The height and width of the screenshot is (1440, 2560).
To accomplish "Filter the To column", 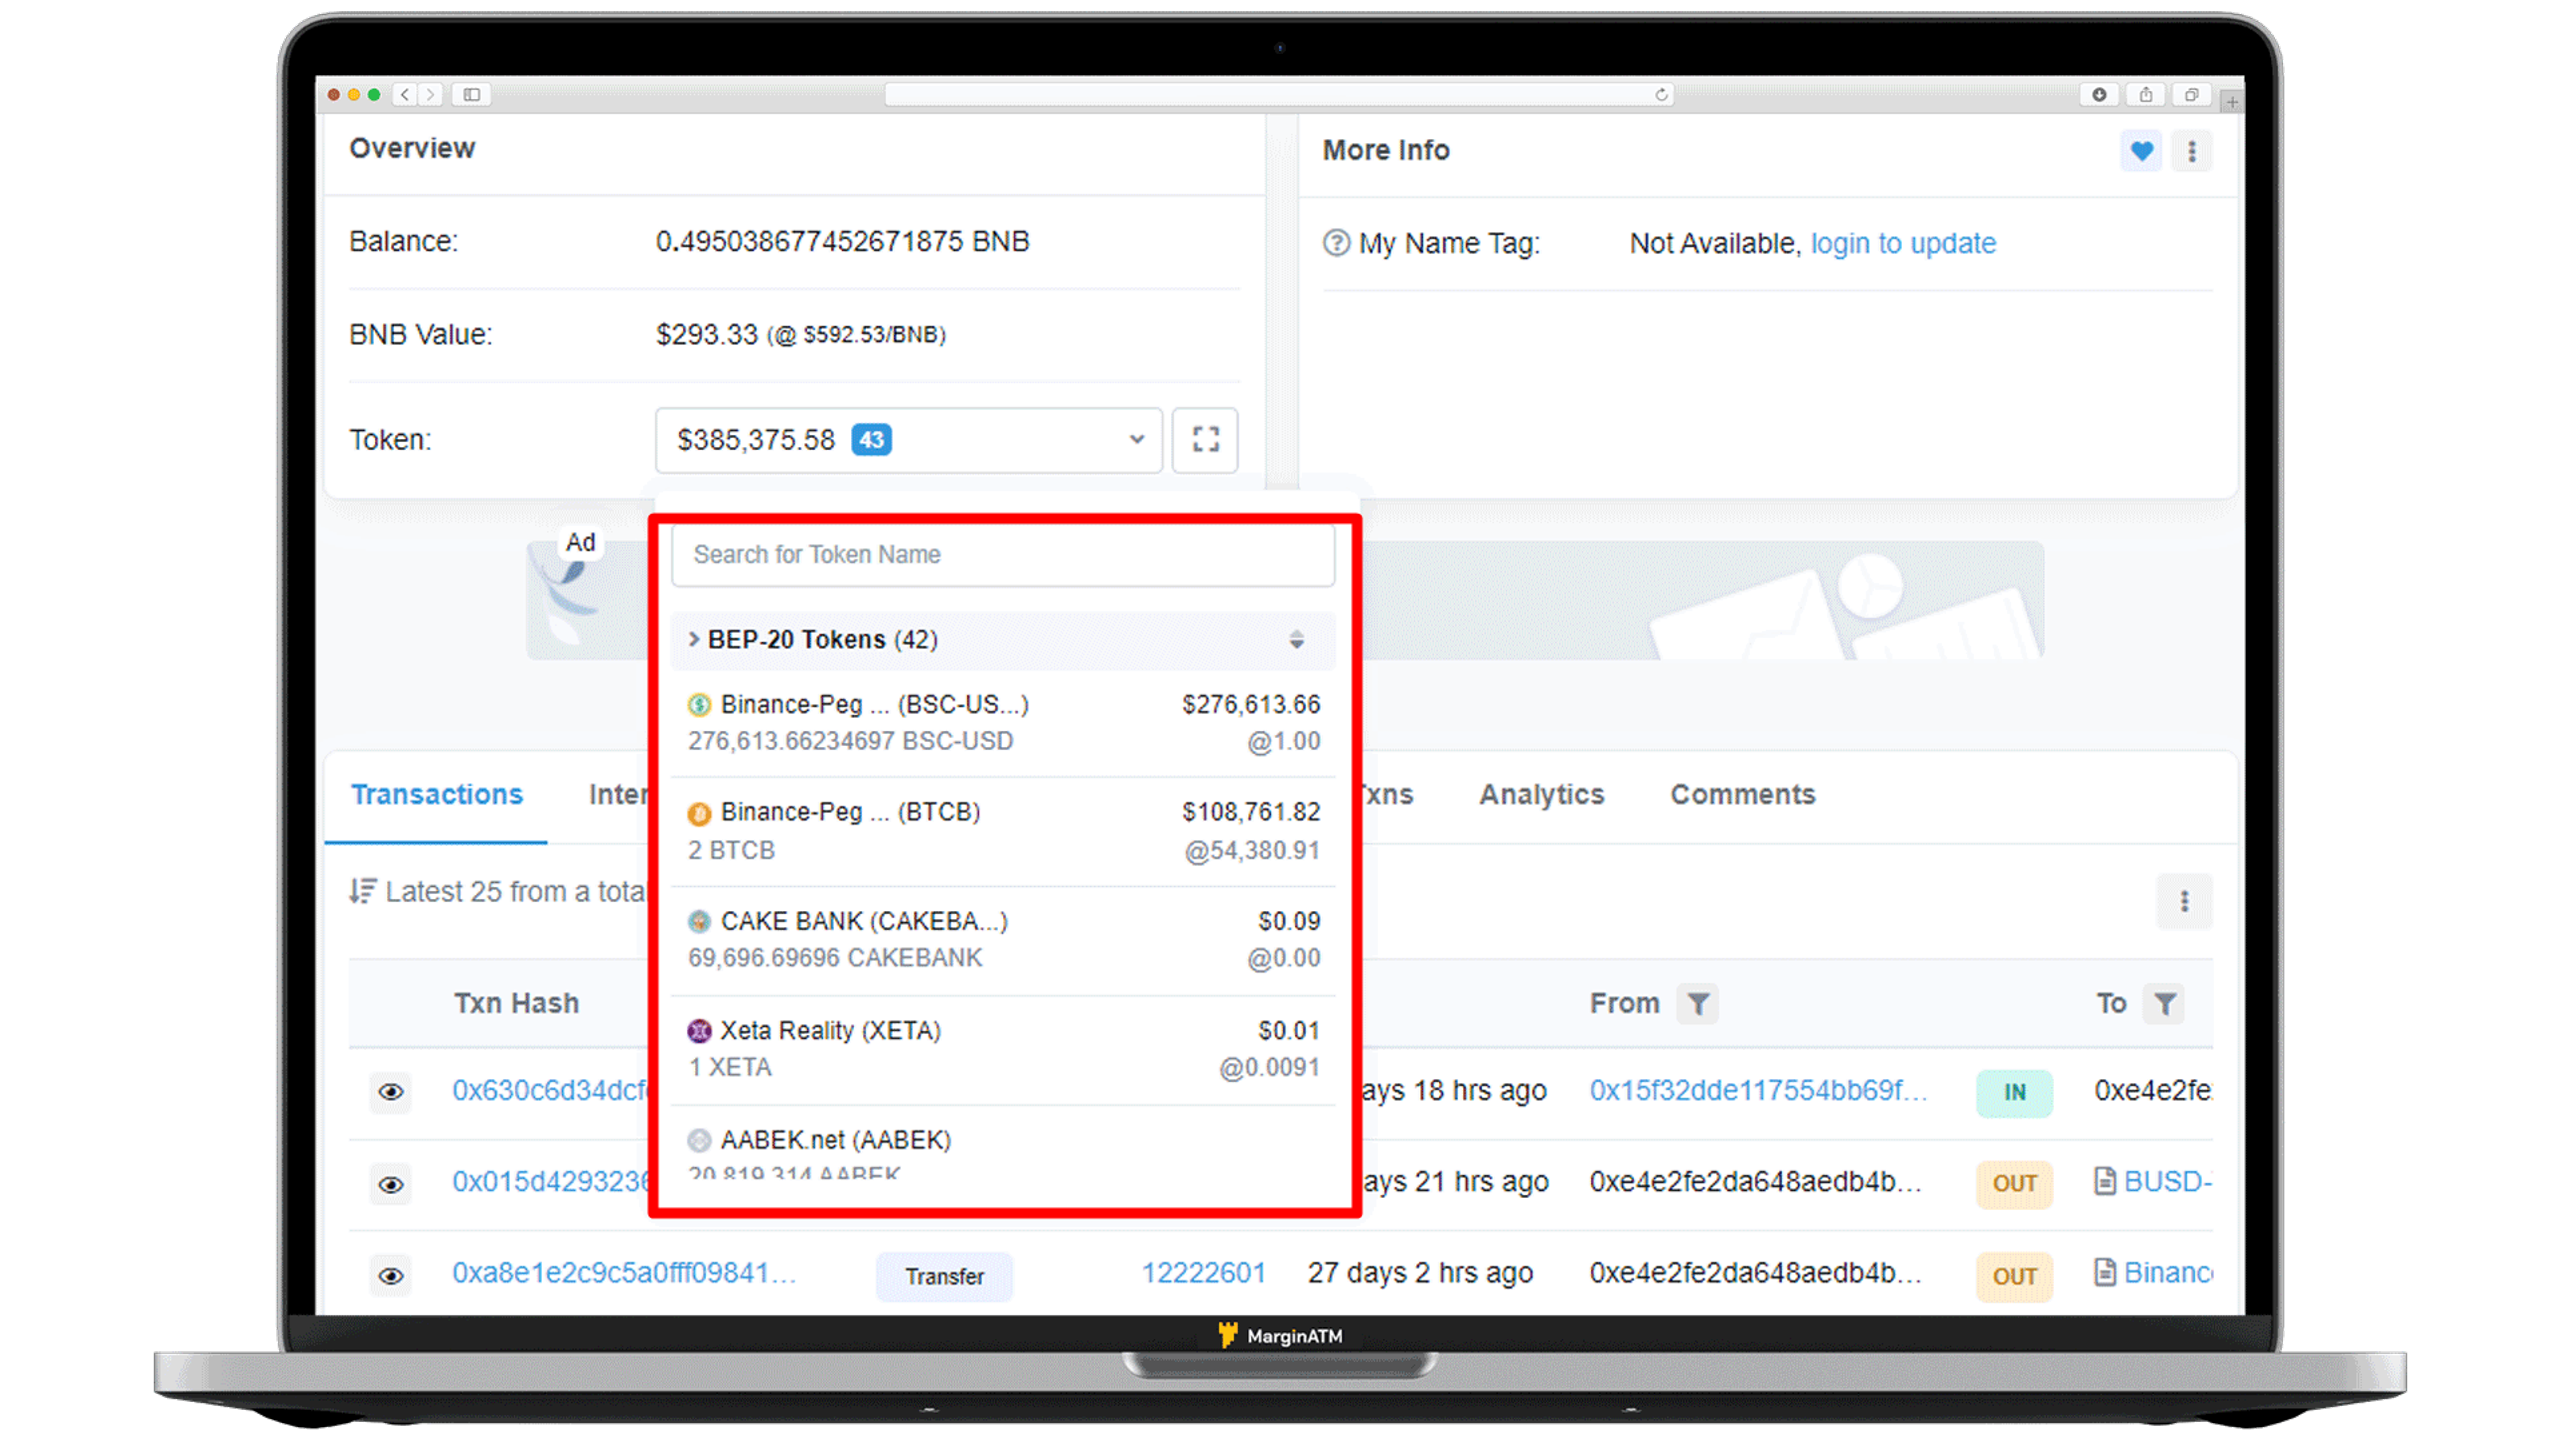I will (2165, 1003).
